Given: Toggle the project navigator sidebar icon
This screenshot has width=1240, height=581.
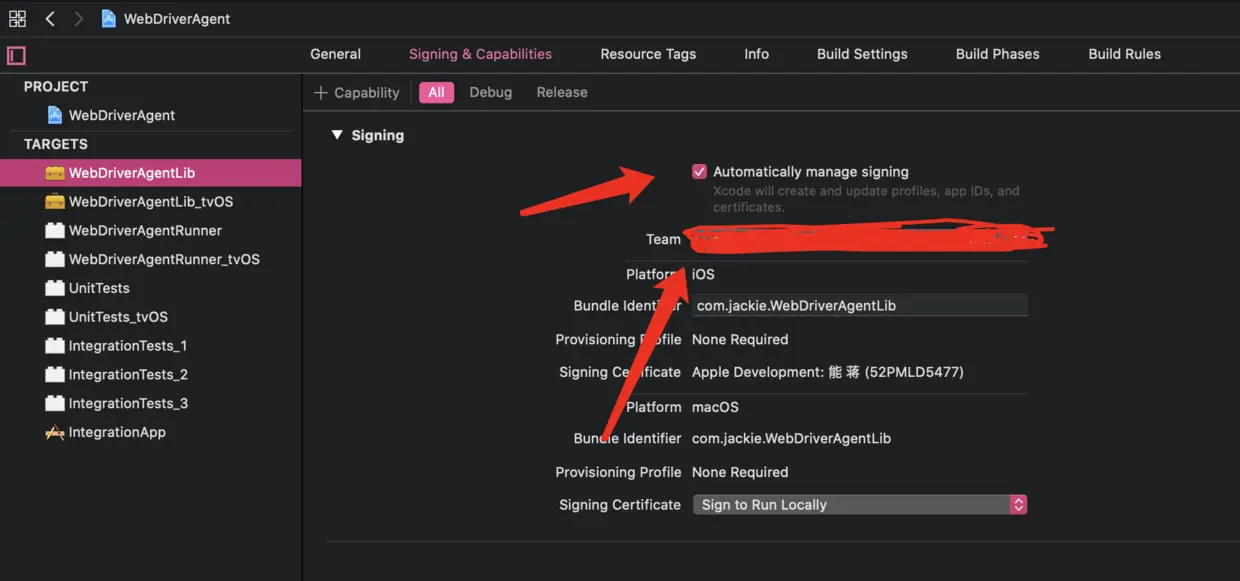Looking at the screenshot, I should click(x=16, y=56).
